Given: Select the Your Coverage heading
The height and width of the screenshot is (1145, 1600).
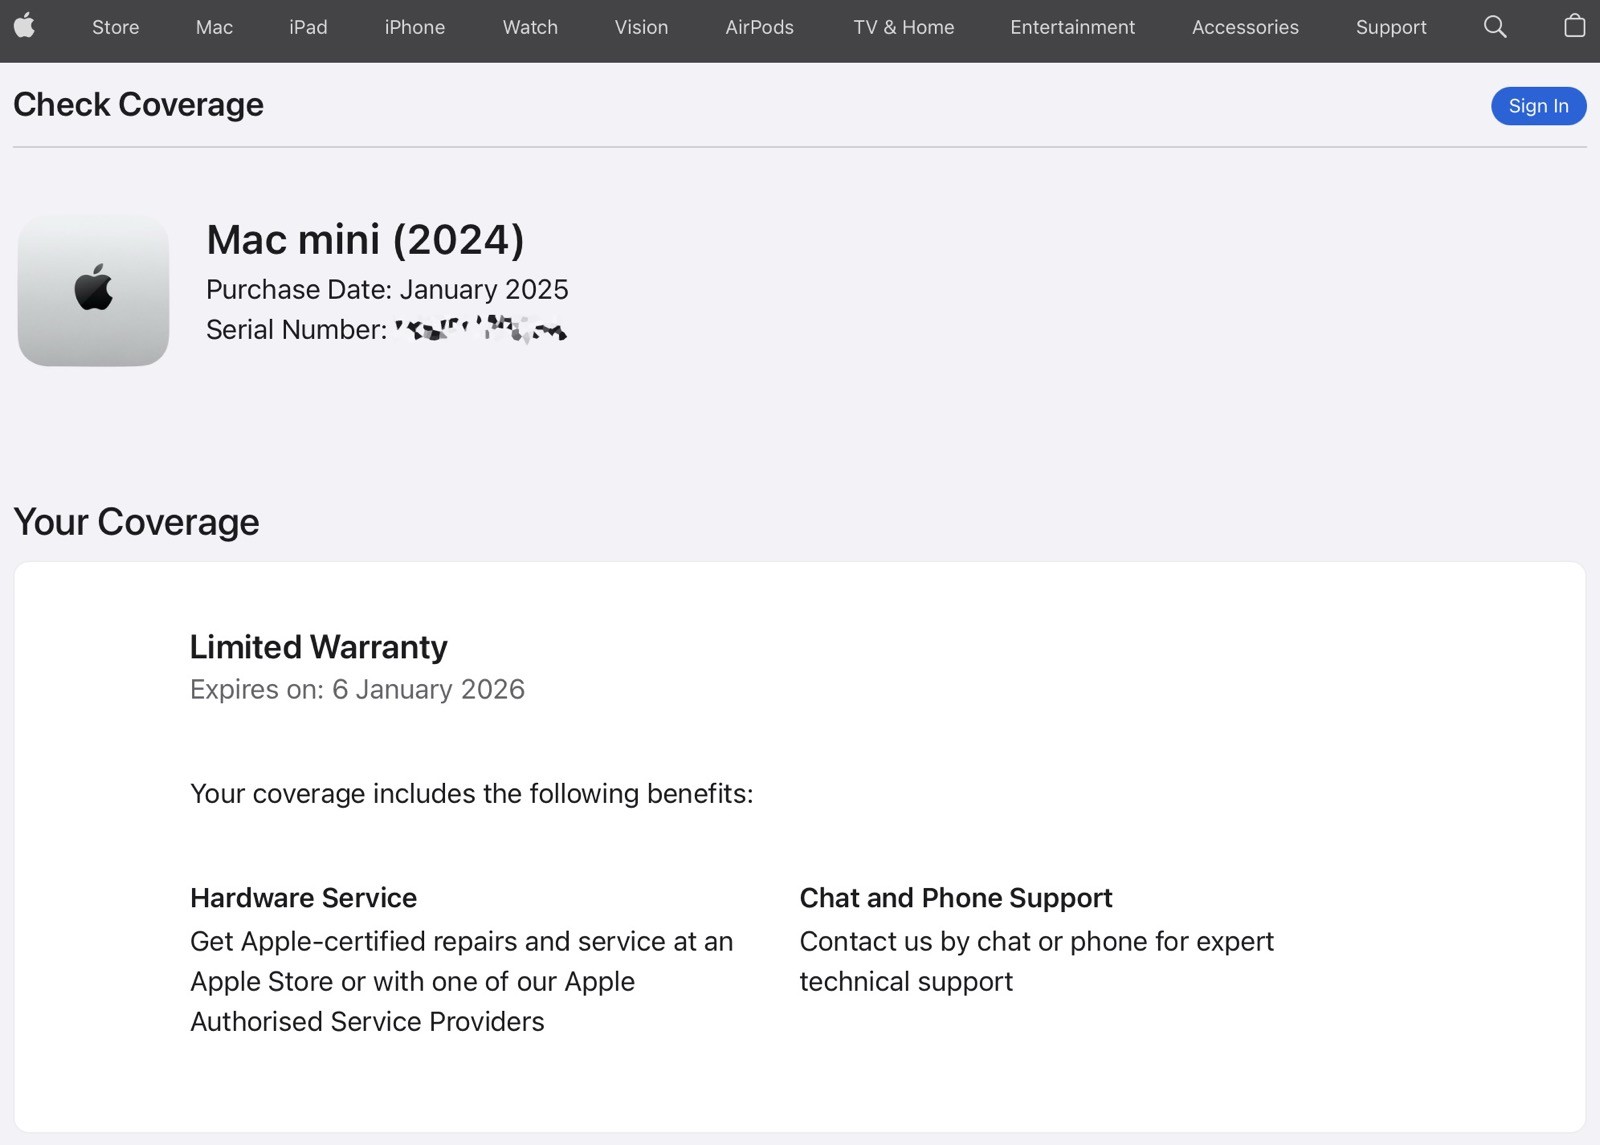Looking at the screenshot, I should point(136,522).
